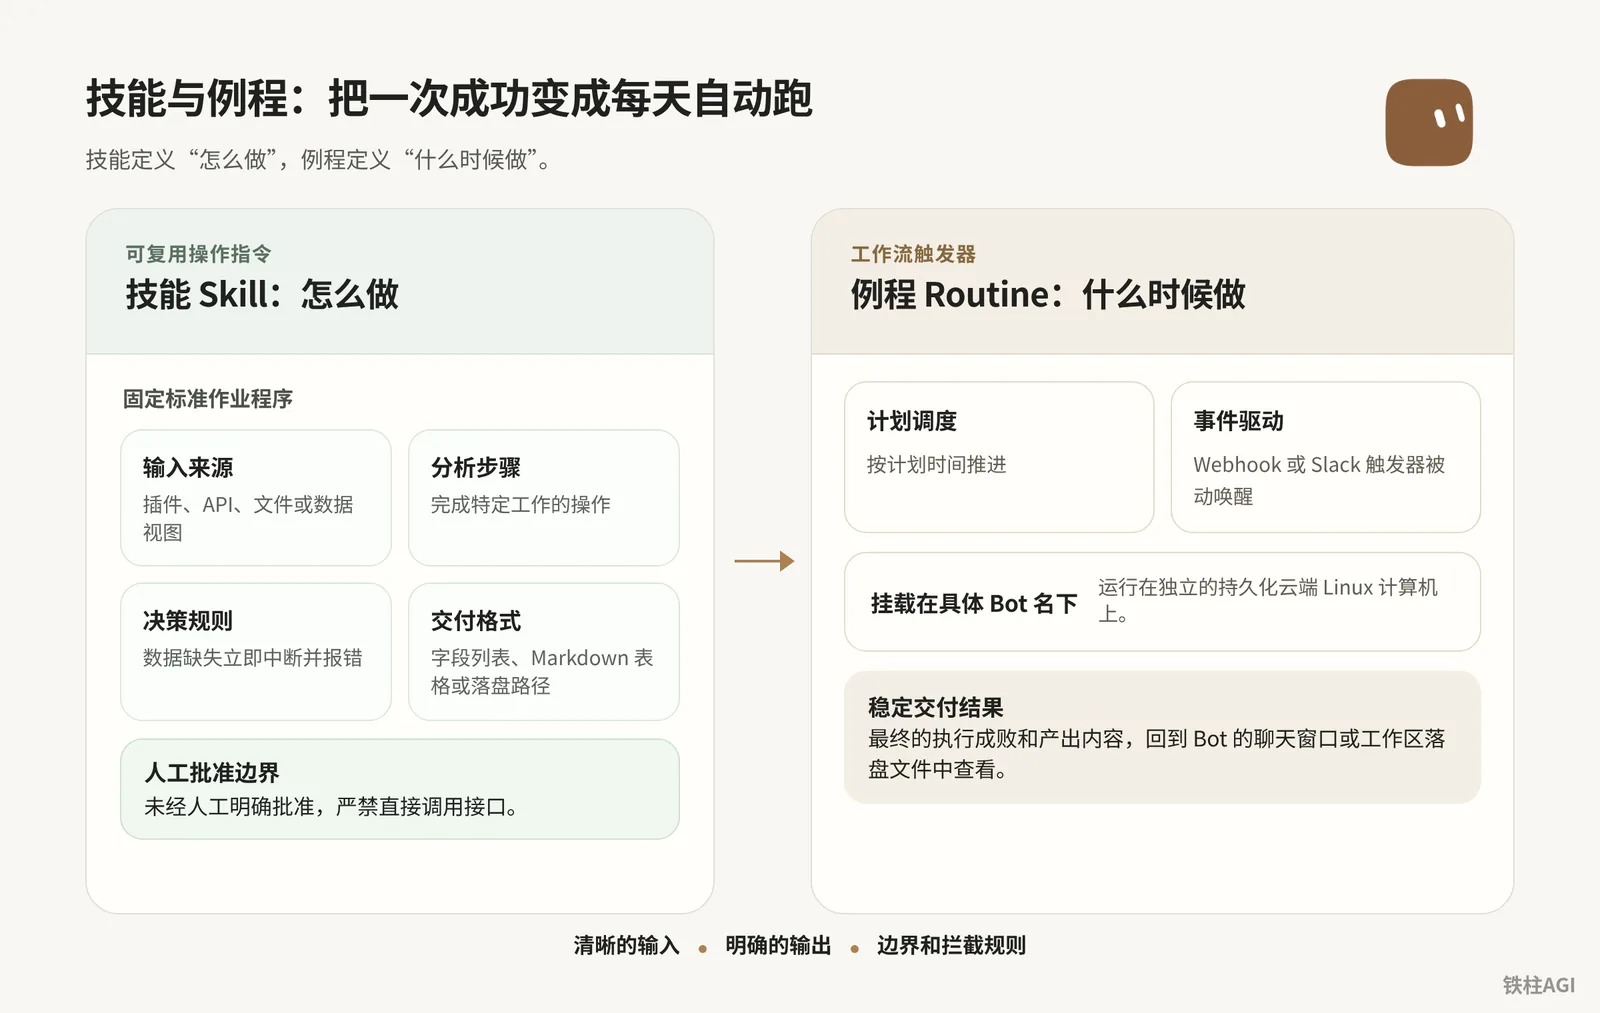Click the 稳定交付结果 box
This screenshot has width=1600, height=1013.
pos(1162,737)
